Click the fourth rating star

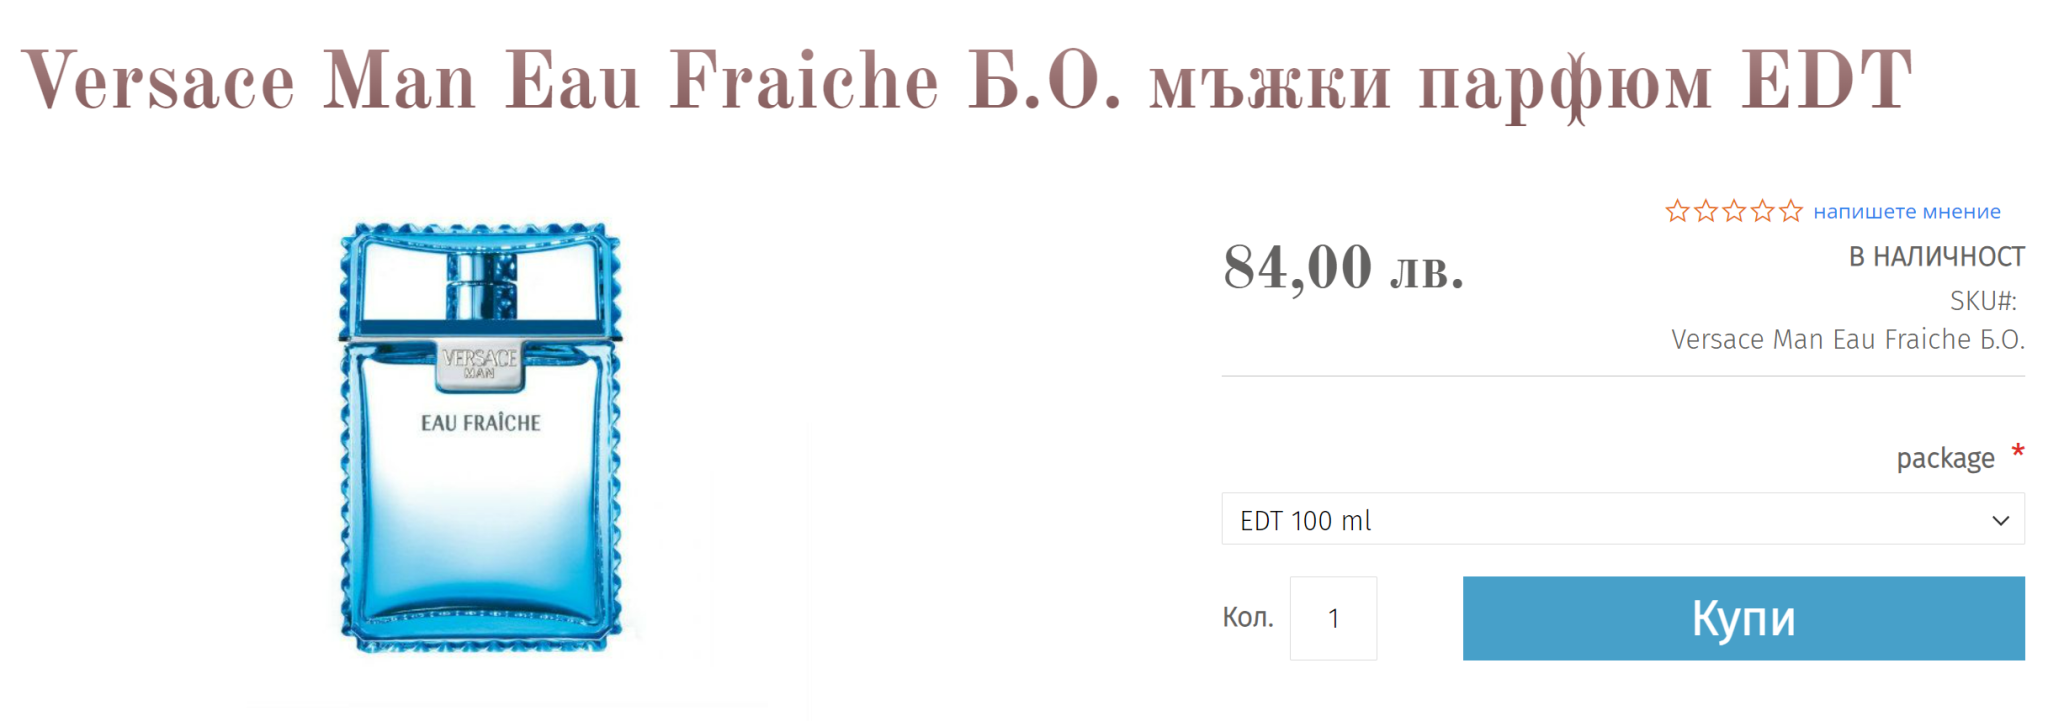coord(1762,211)
